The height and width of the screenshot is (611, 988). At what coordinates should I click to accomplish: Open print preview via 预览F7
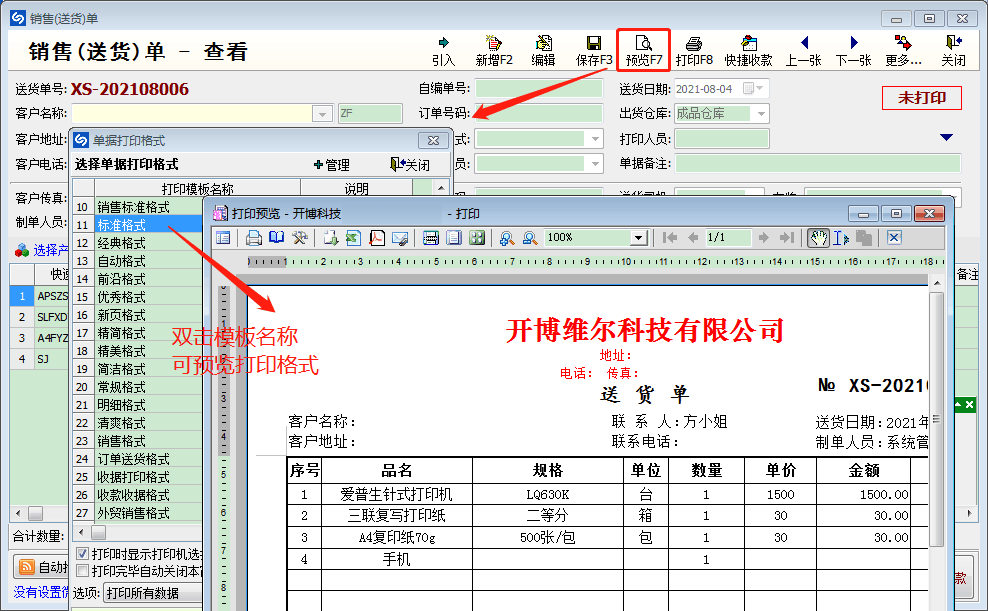[x=643, y=50]
